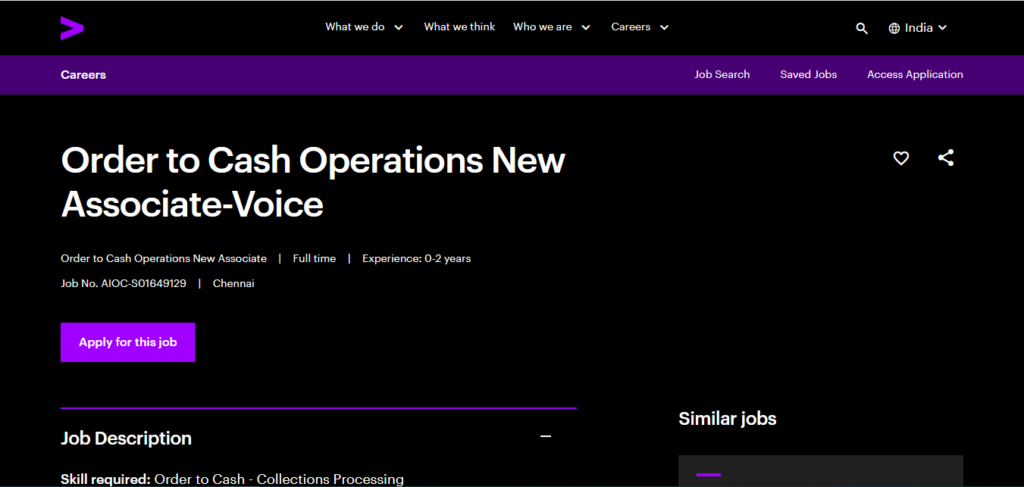Share this job via the share icon
Viewport: 1024px width, 487px height.
pos(946,158)
